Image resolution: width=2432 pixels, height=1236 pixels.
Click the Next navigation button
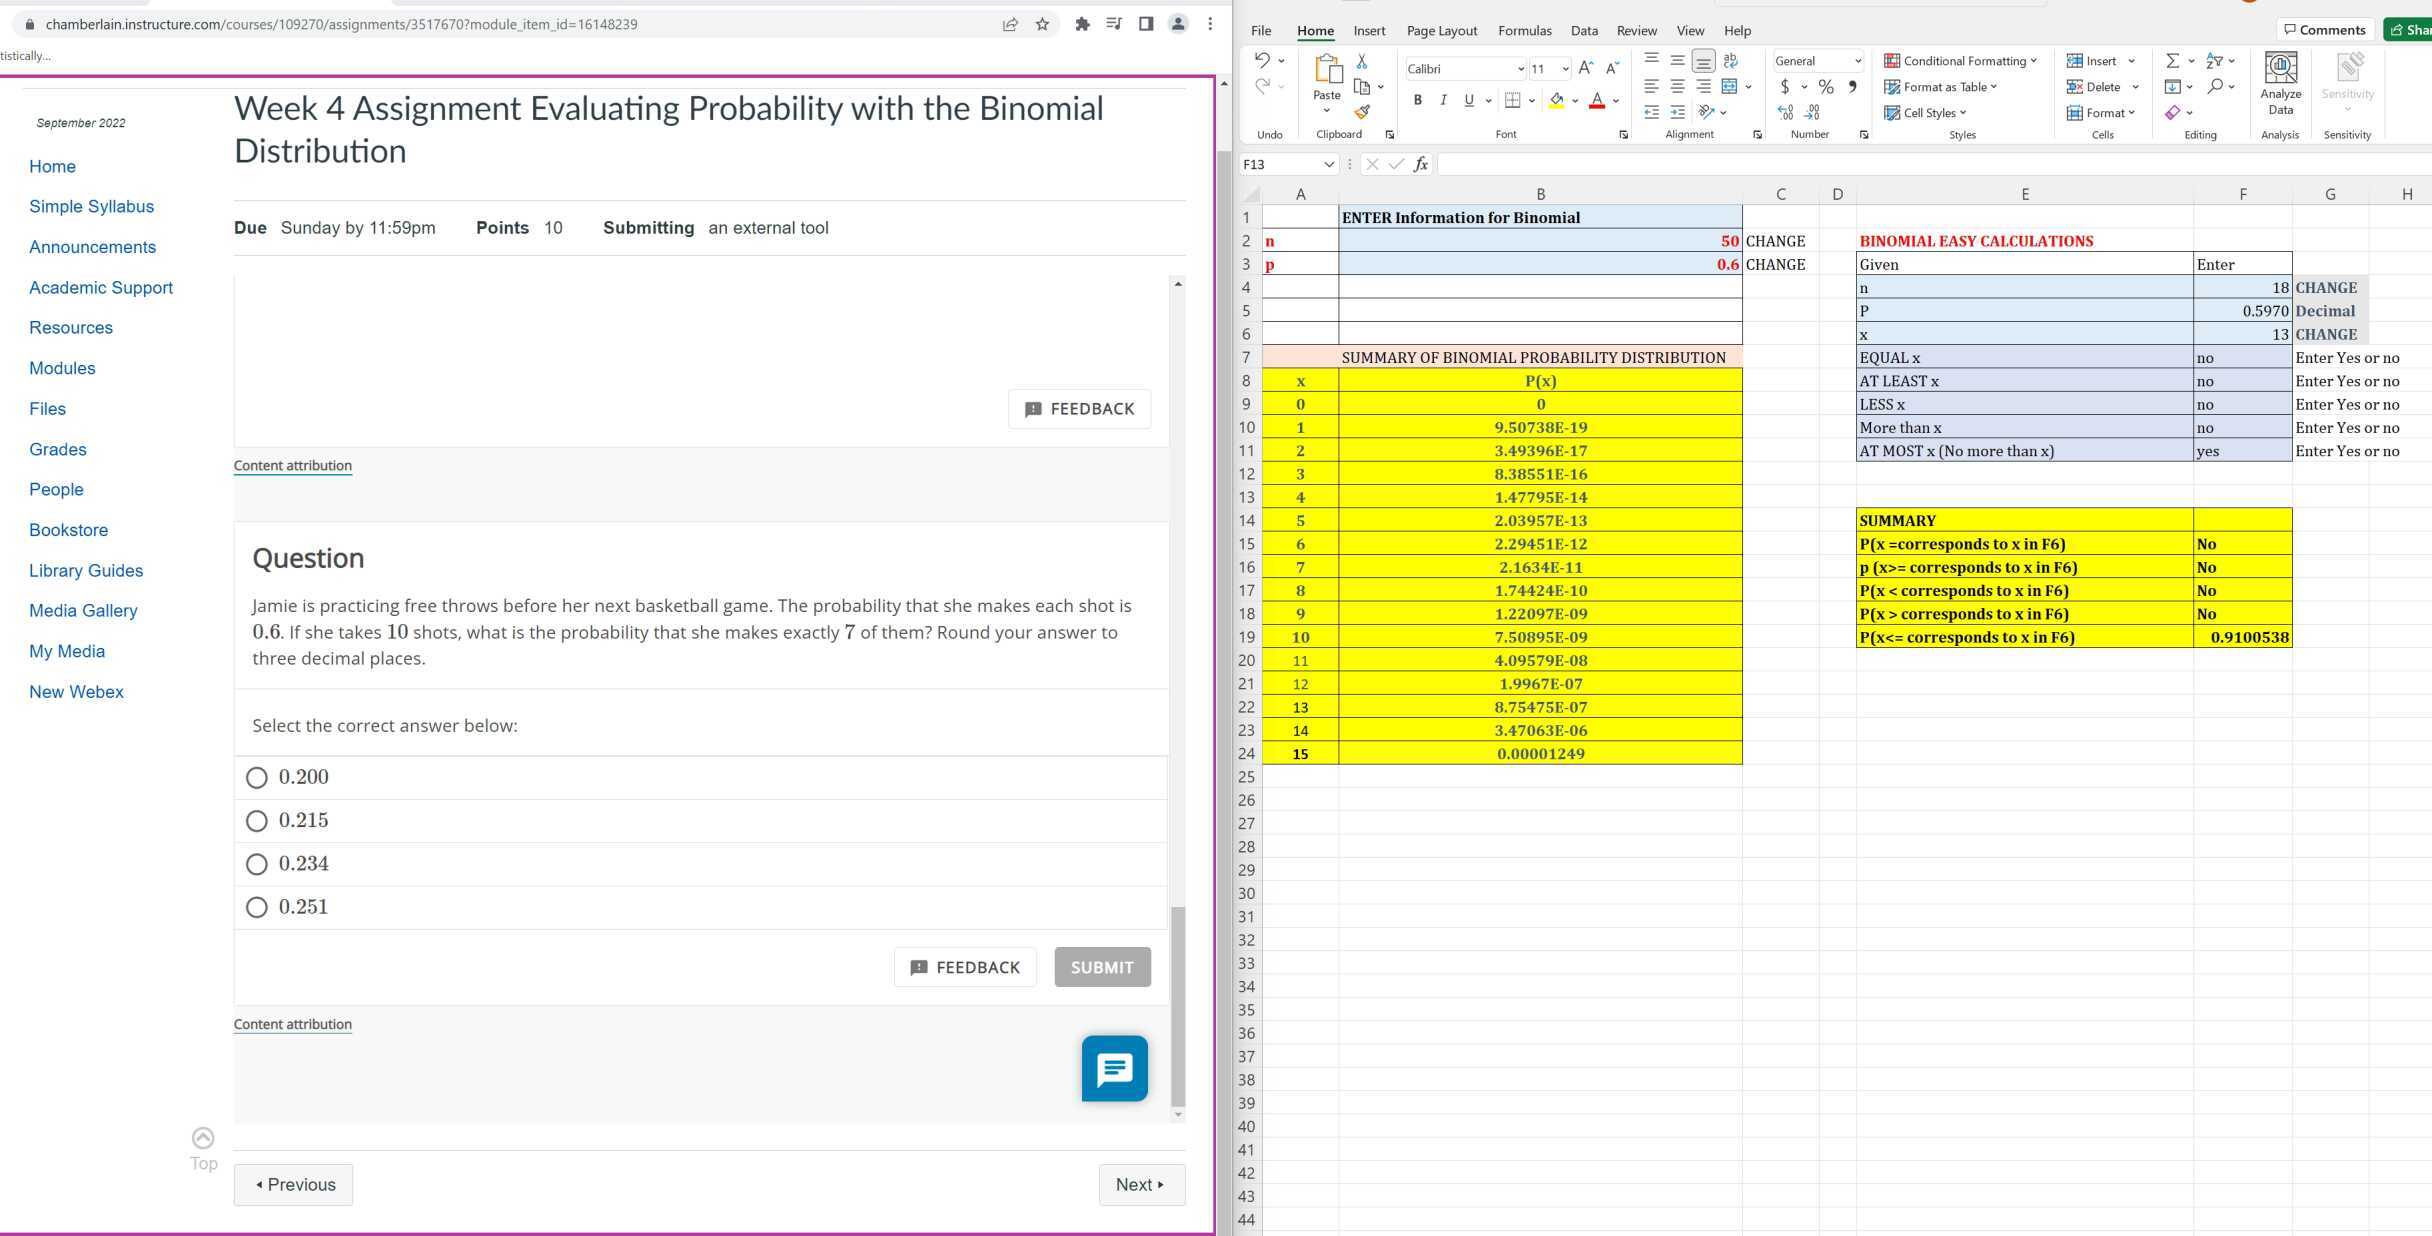pyautogui.click(x=1141, y=1185)
